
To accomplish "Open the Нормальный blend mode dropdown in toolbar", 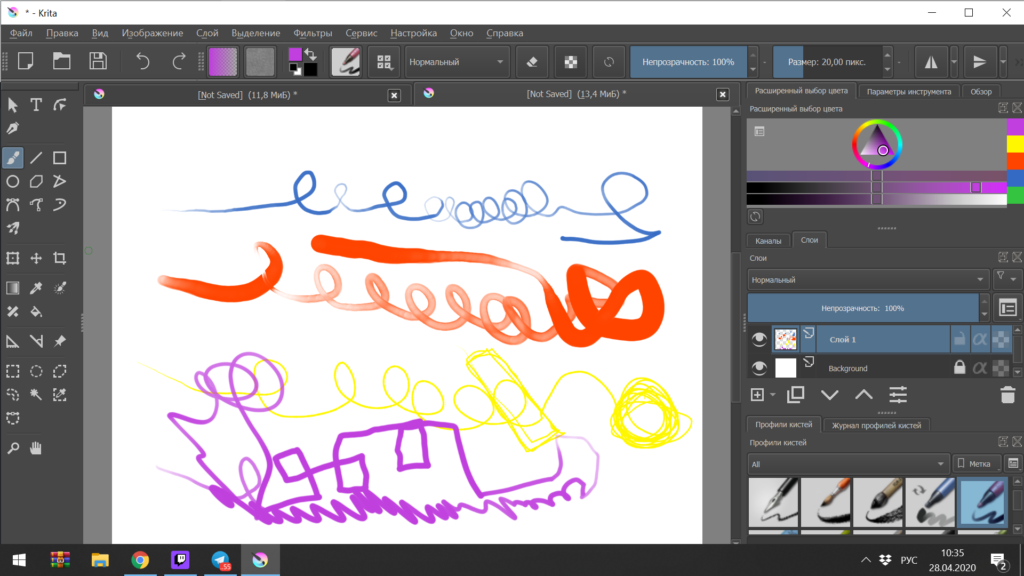I will click(x=457, y=61).
